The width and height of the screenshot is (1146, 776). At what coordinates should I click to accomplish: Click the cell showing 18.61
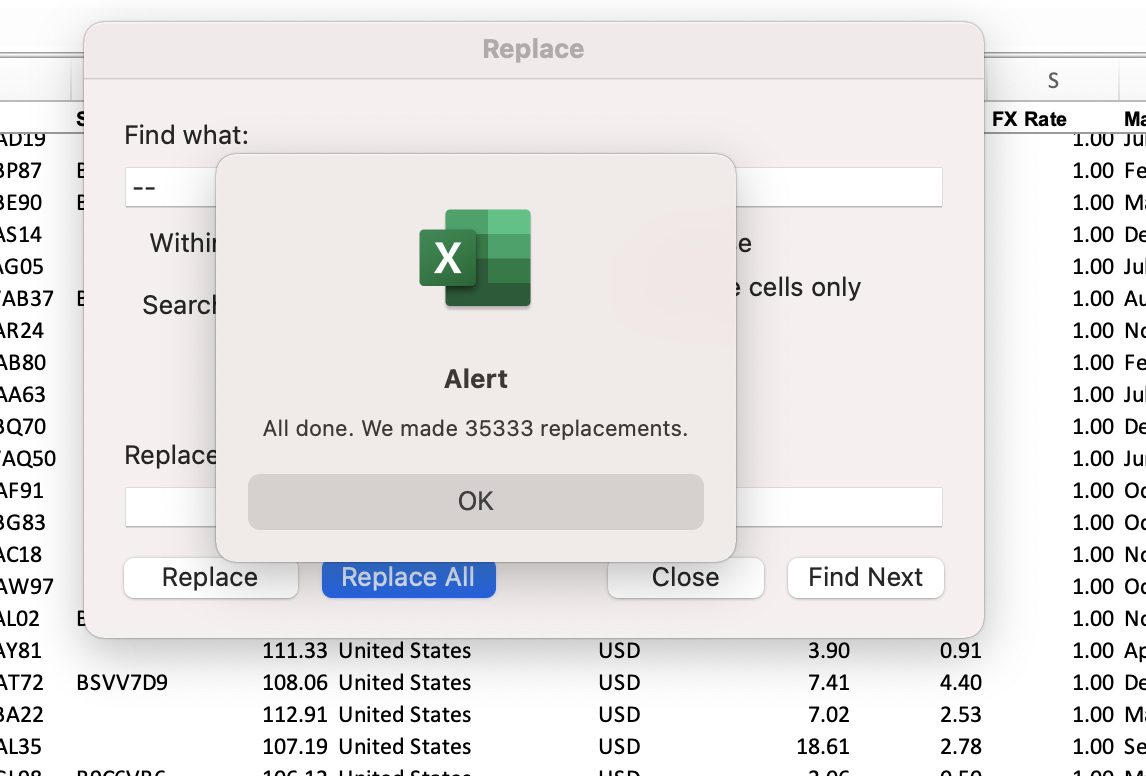tap(828, 747)
